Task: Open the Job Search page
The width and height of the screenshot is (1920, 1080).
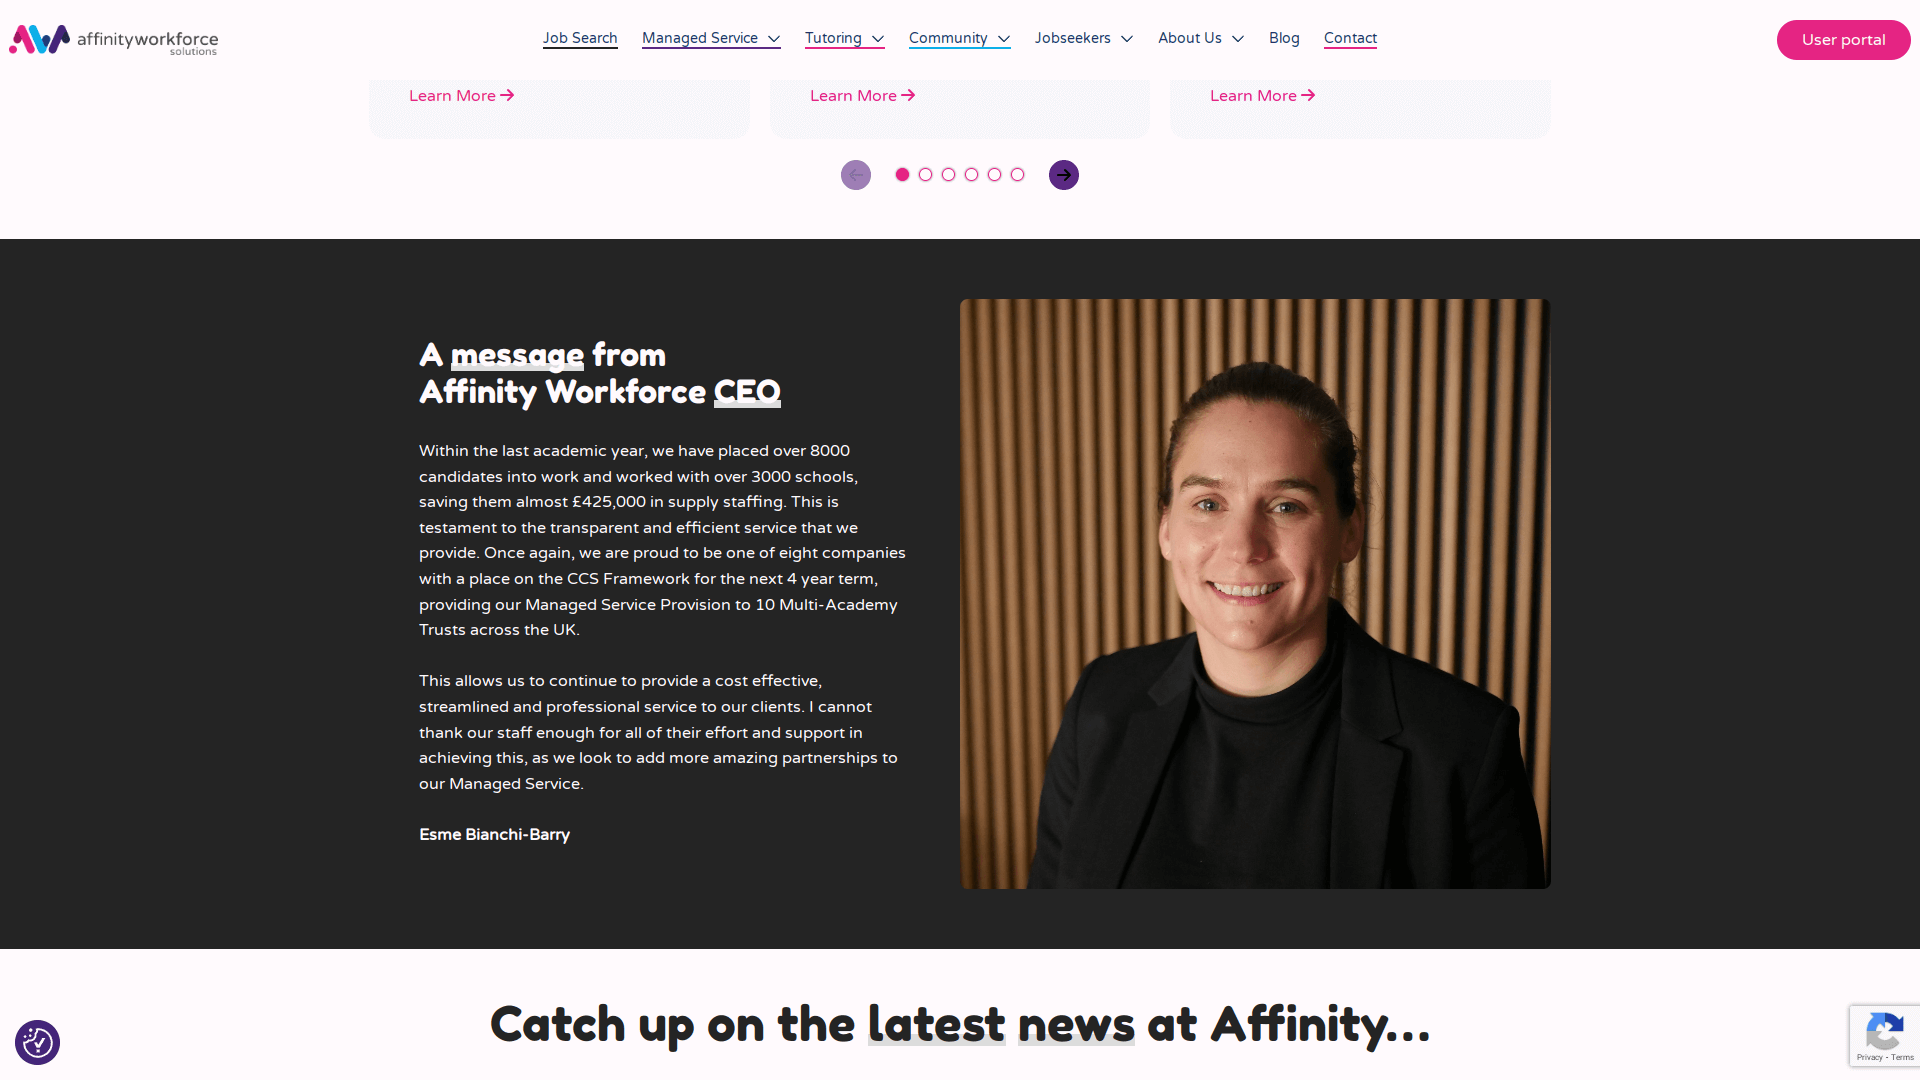Action: (580, 37)
